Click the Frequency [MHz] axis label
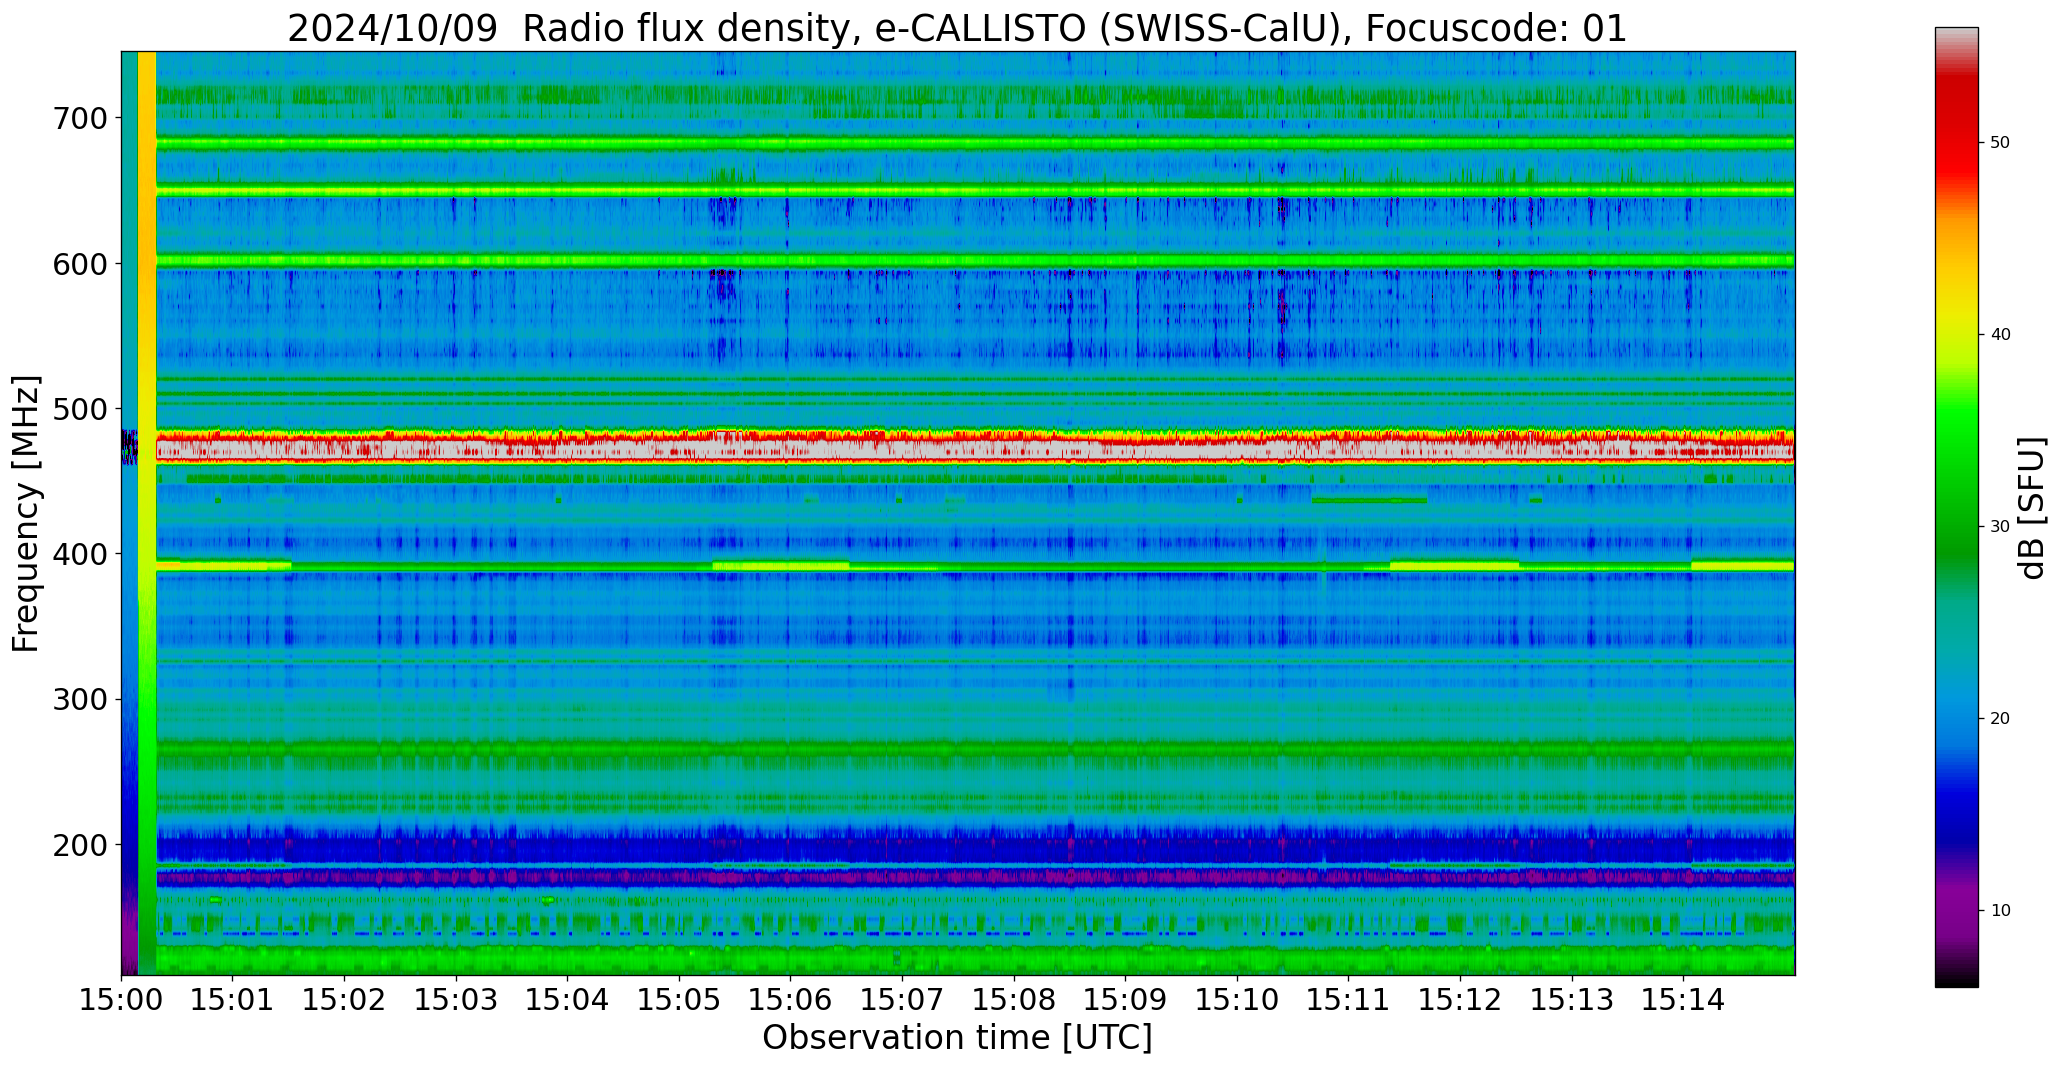The height and width of the screenshot is (1067, 2062). [x=27, y=513]
